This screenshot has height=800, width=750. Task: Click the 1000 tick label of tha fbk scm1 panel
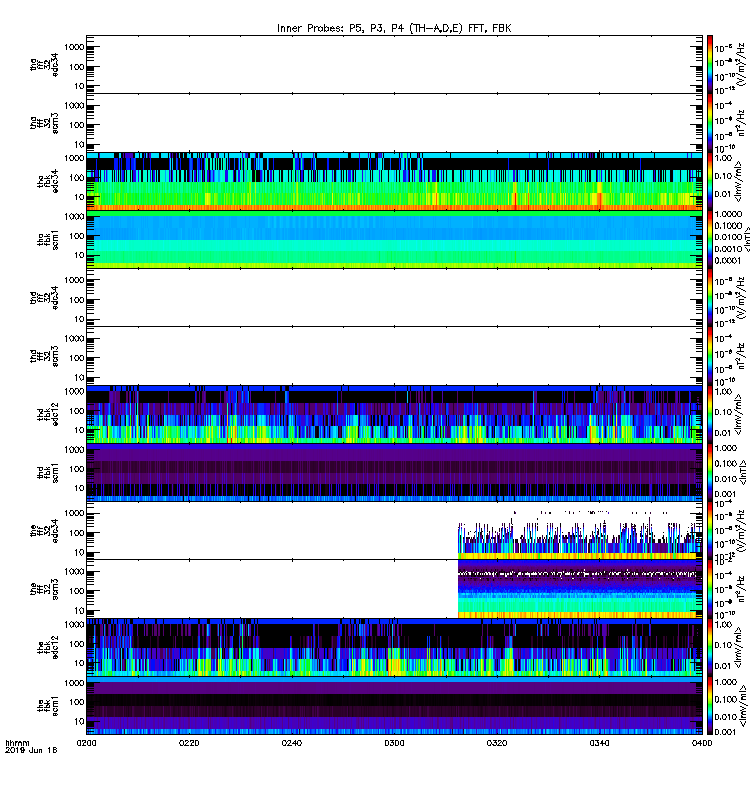[74, 216]
